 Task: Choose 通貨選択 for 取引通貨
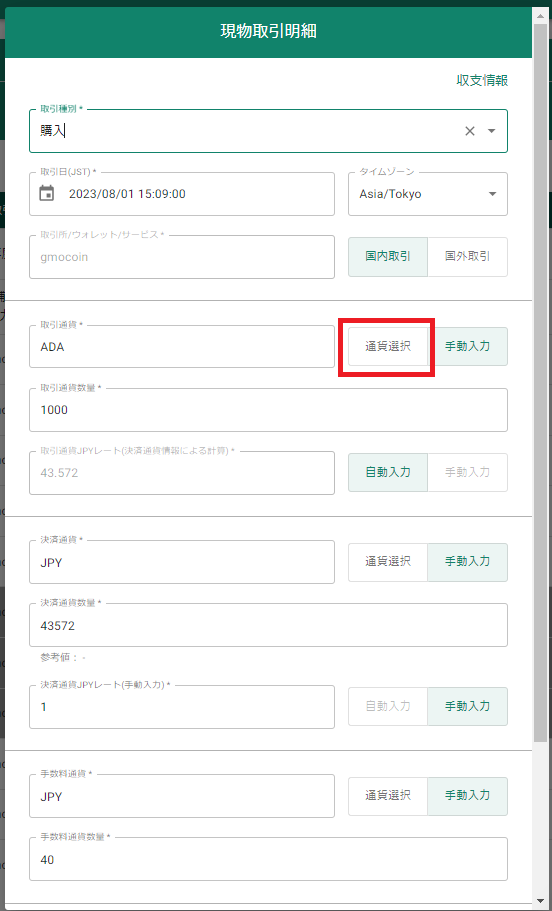point(388,346)
